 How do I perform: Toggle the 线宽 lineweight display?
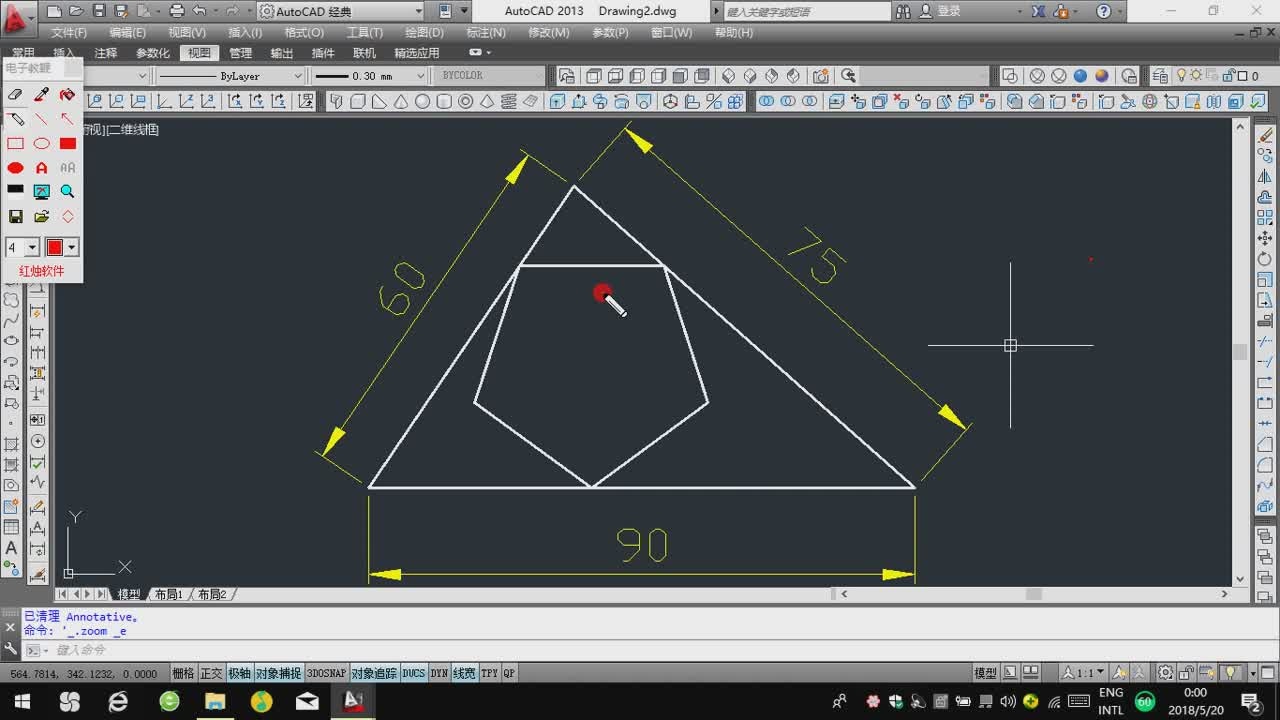pos(465,674)
